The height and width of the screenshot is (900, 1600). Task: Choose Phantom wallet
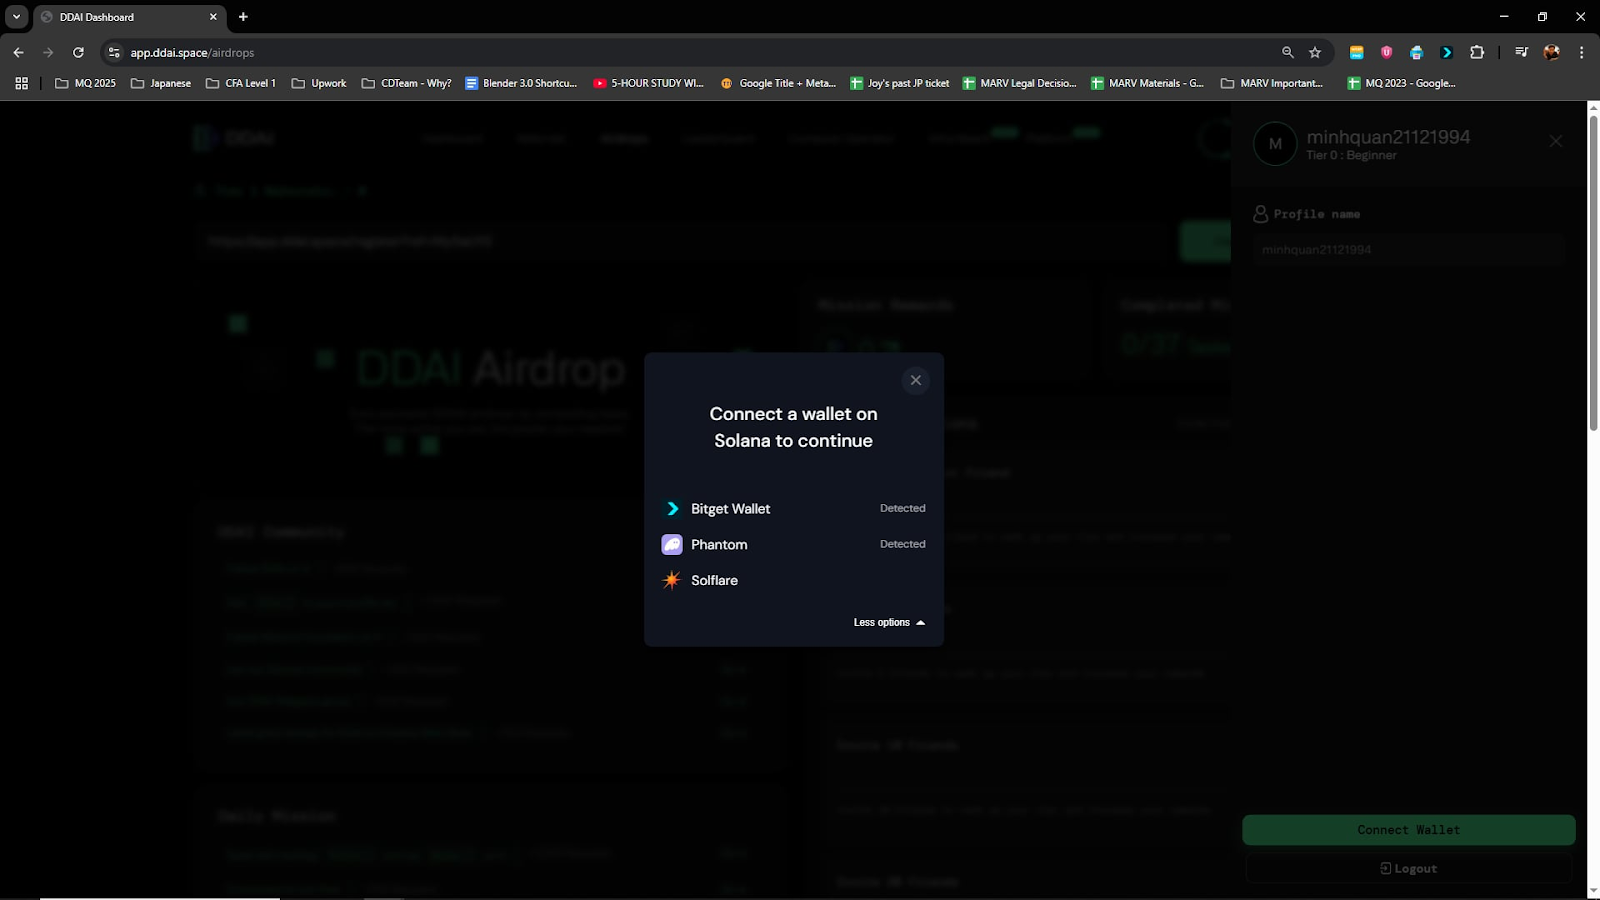[x=794, y=544]
